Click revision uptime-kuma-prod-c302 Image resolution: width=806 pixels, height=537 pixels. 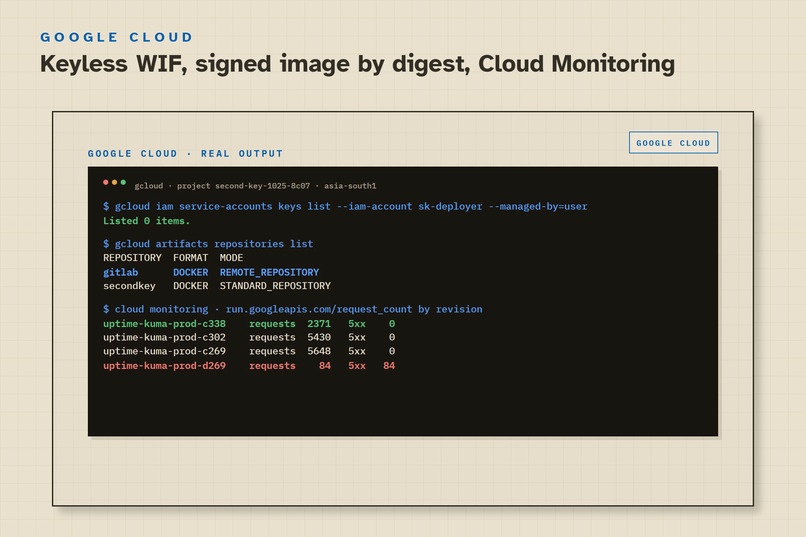[x=164, y=338]
